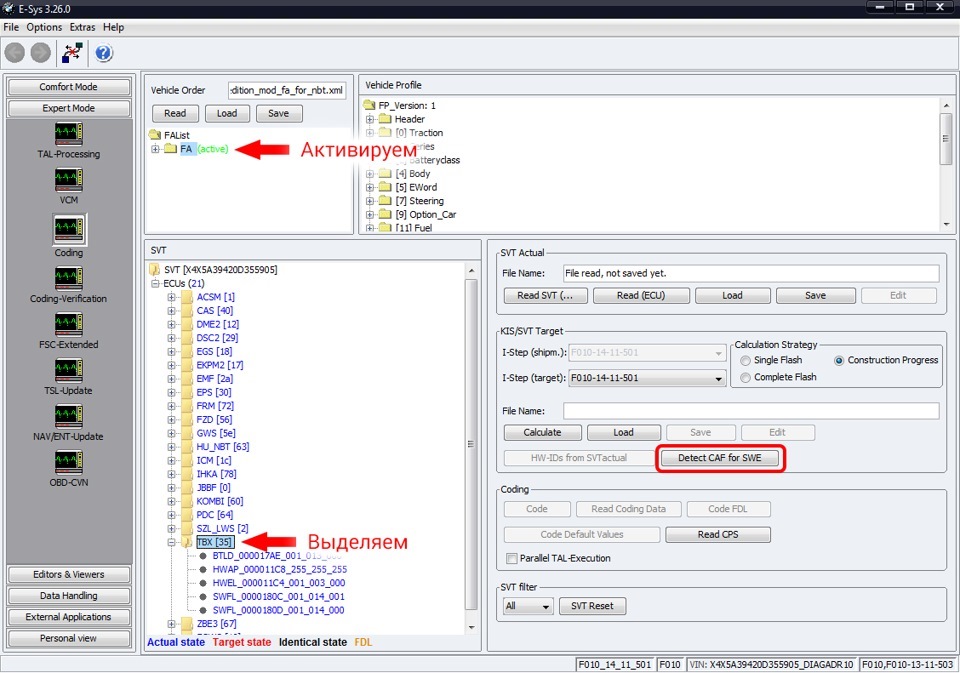
Task: Click the Header folder icon
Action: [x=385, y=119]
